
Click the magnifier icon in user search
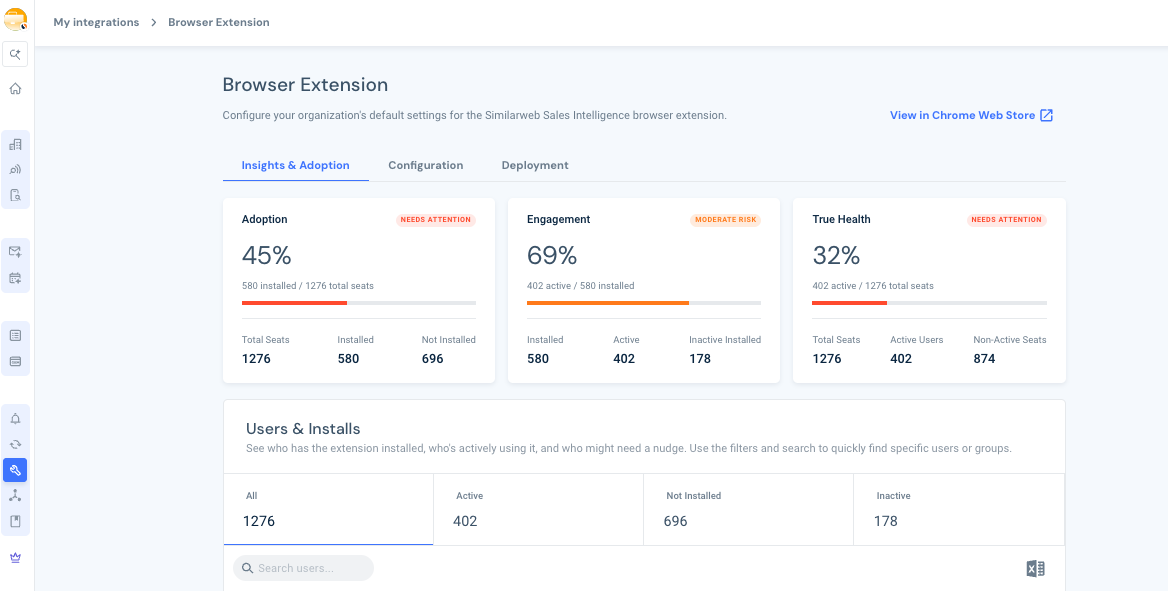[247, 568]
